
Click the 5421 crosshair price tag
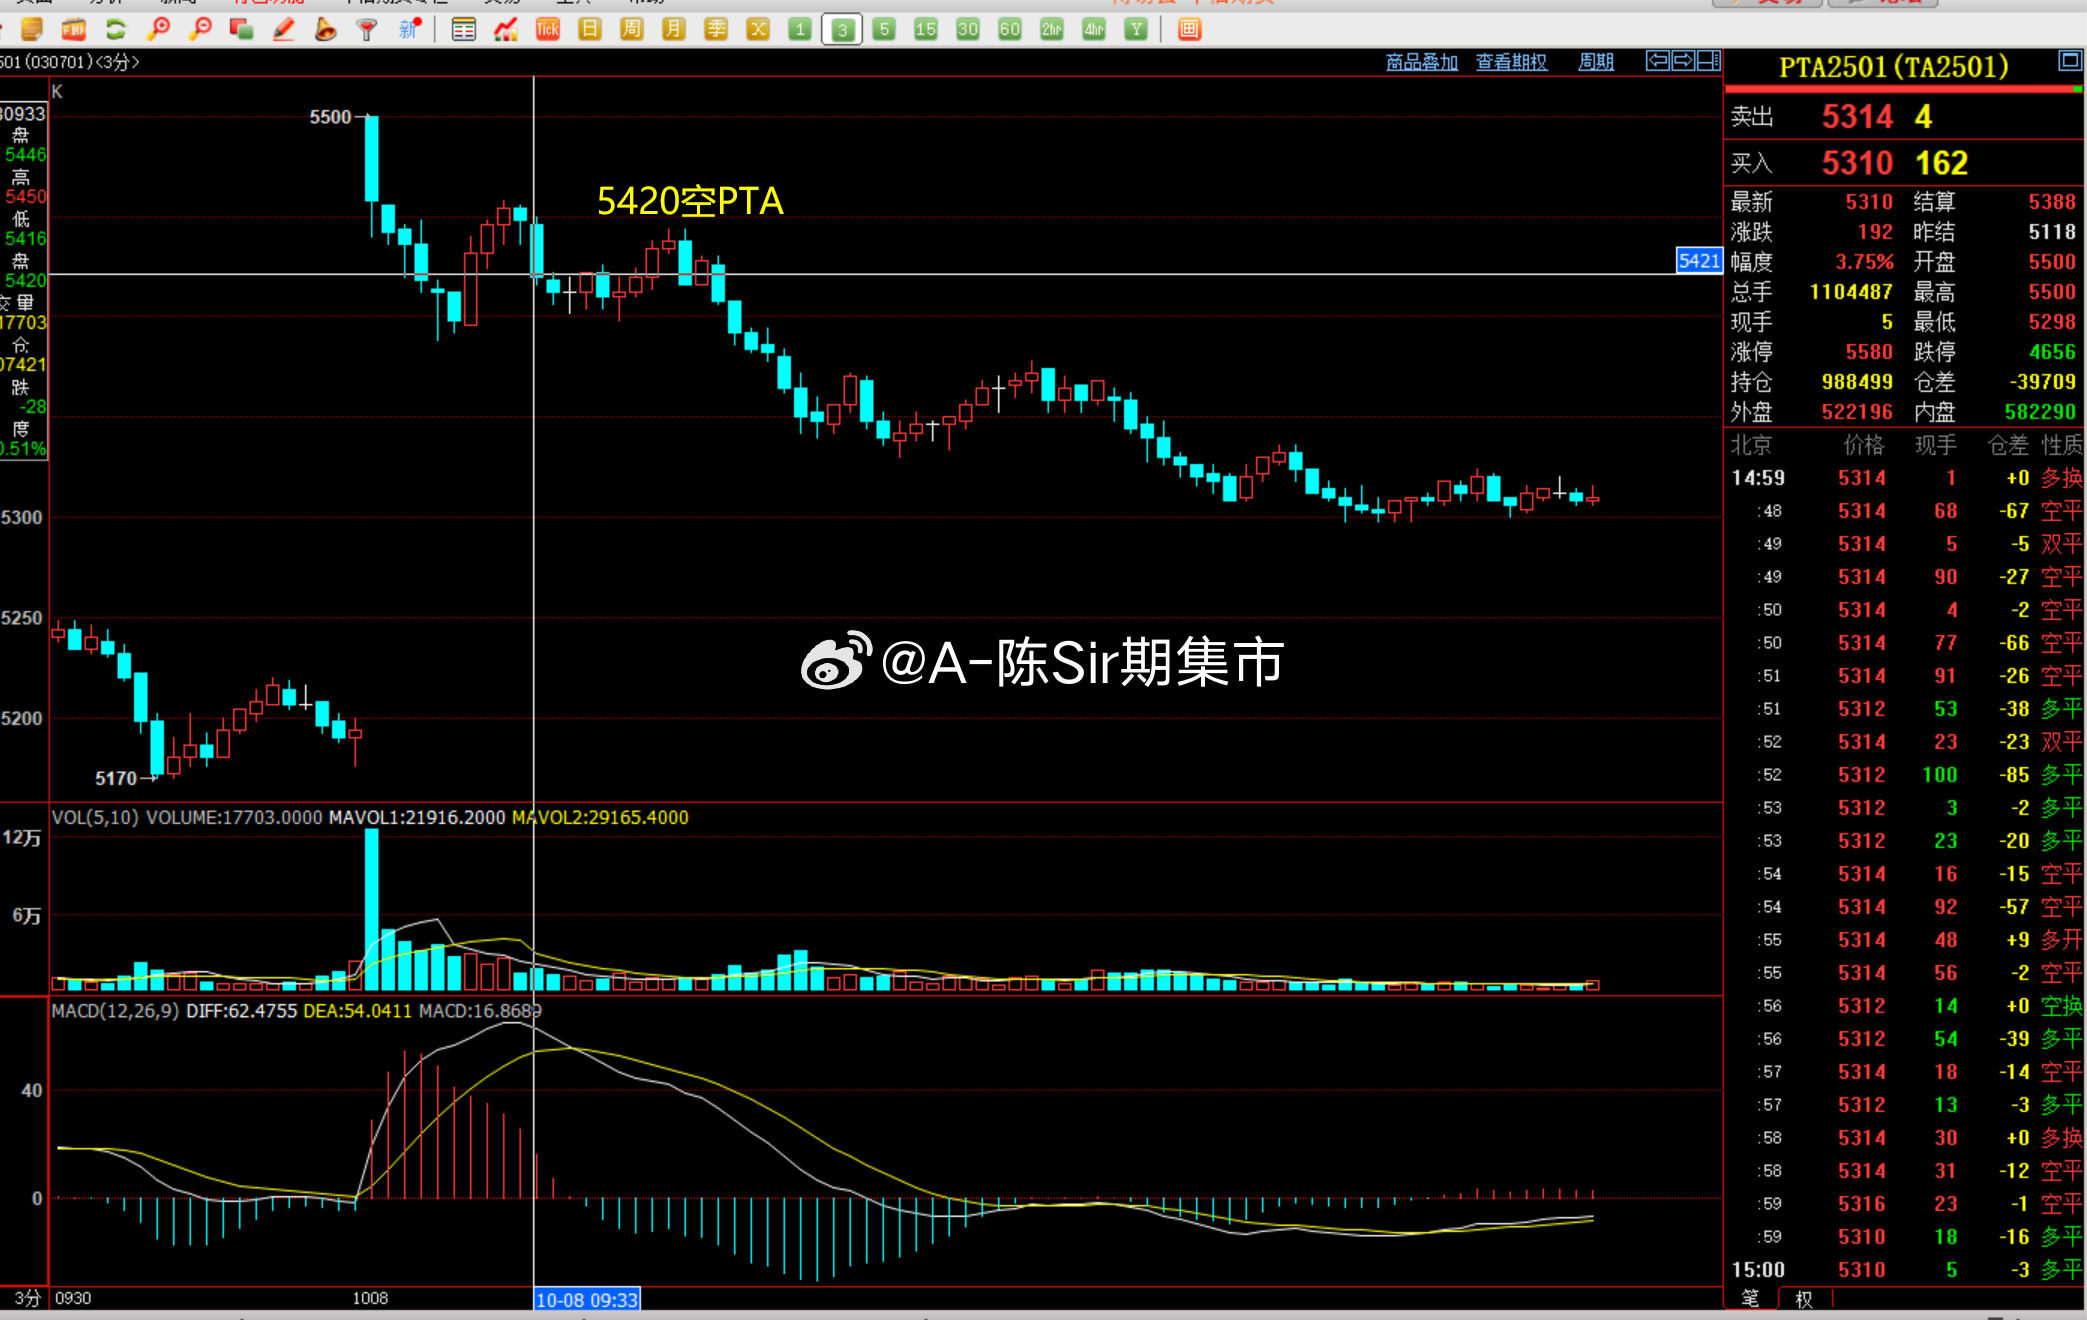pyautogui.click(x=1698, y=261)
